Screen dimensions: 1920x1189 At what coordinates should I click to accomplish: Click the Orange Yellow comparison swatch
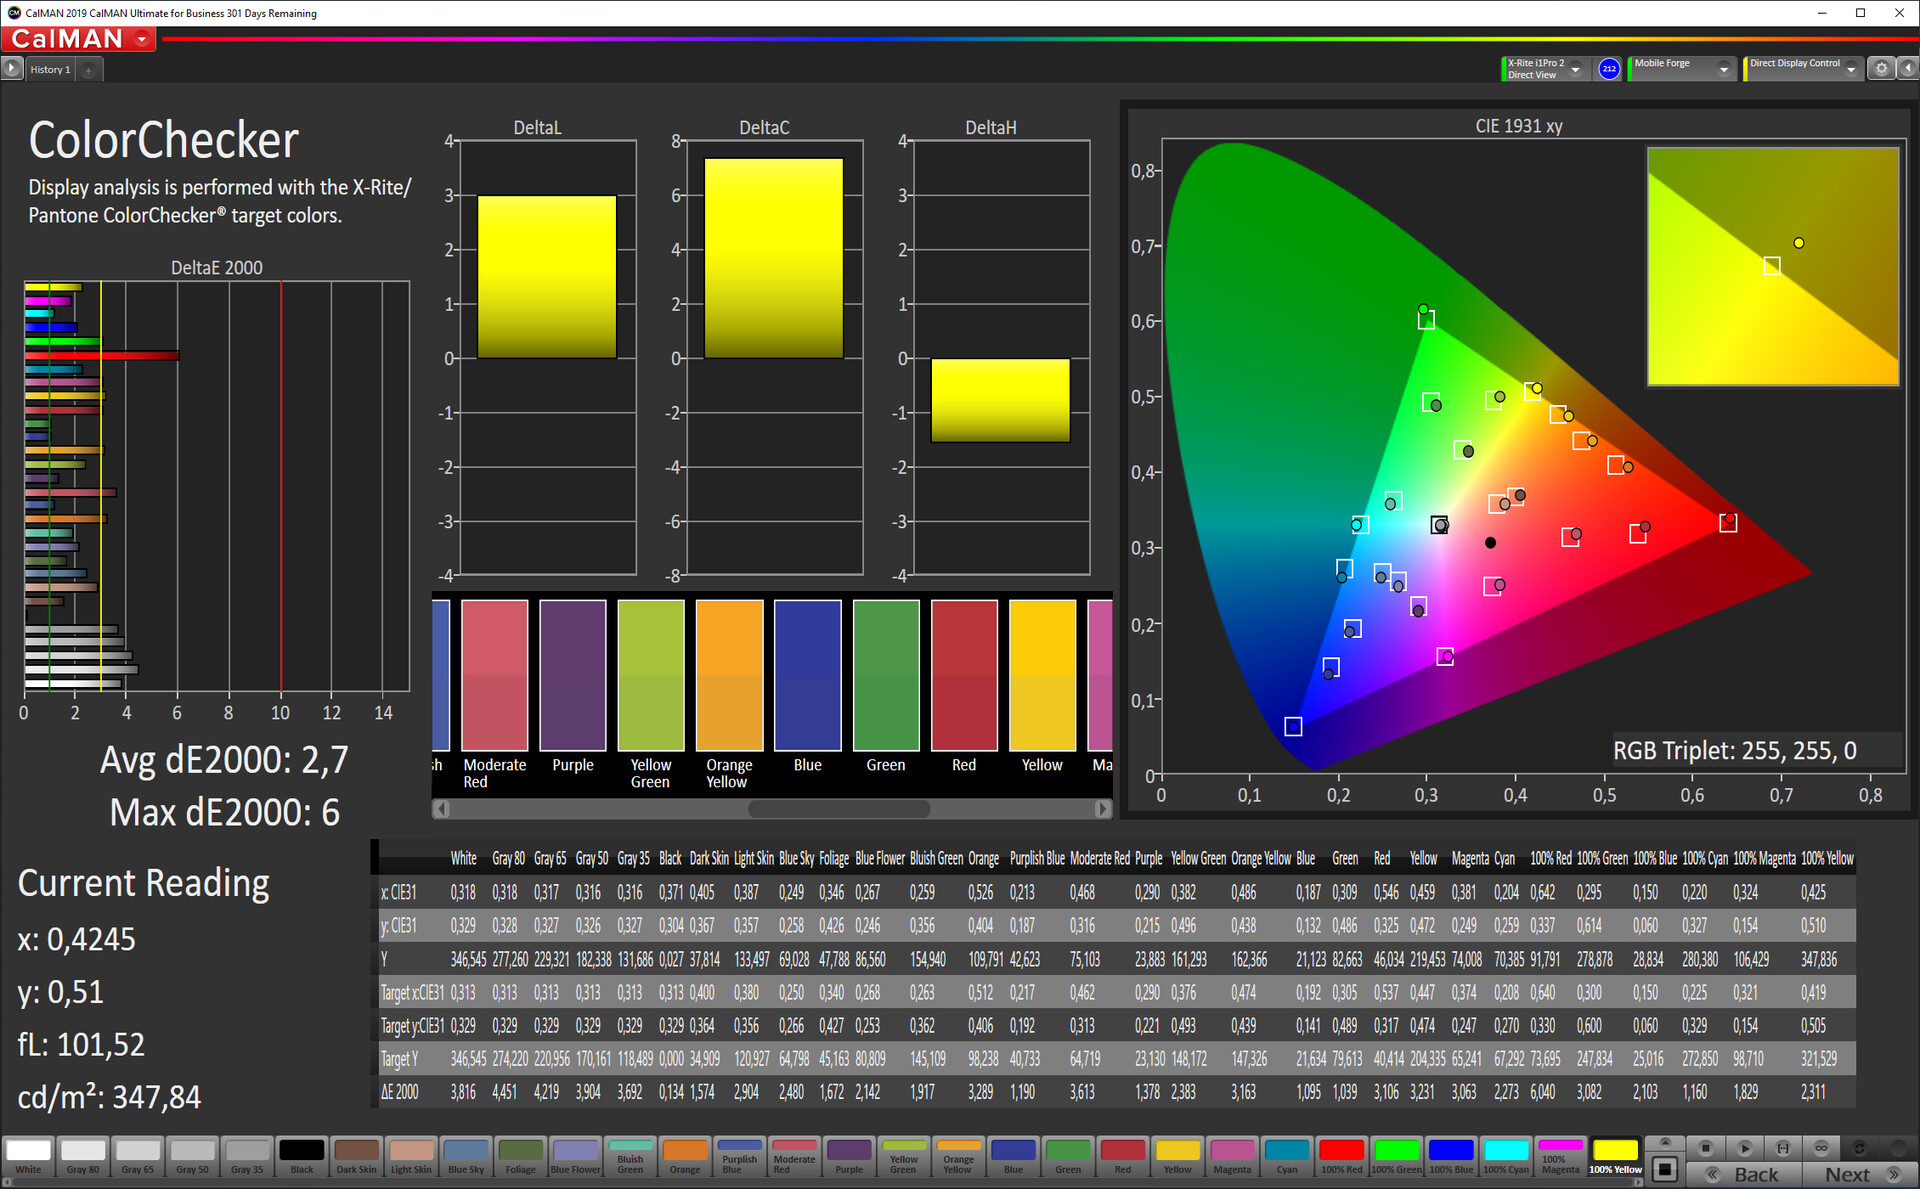(x=729, y=675)
